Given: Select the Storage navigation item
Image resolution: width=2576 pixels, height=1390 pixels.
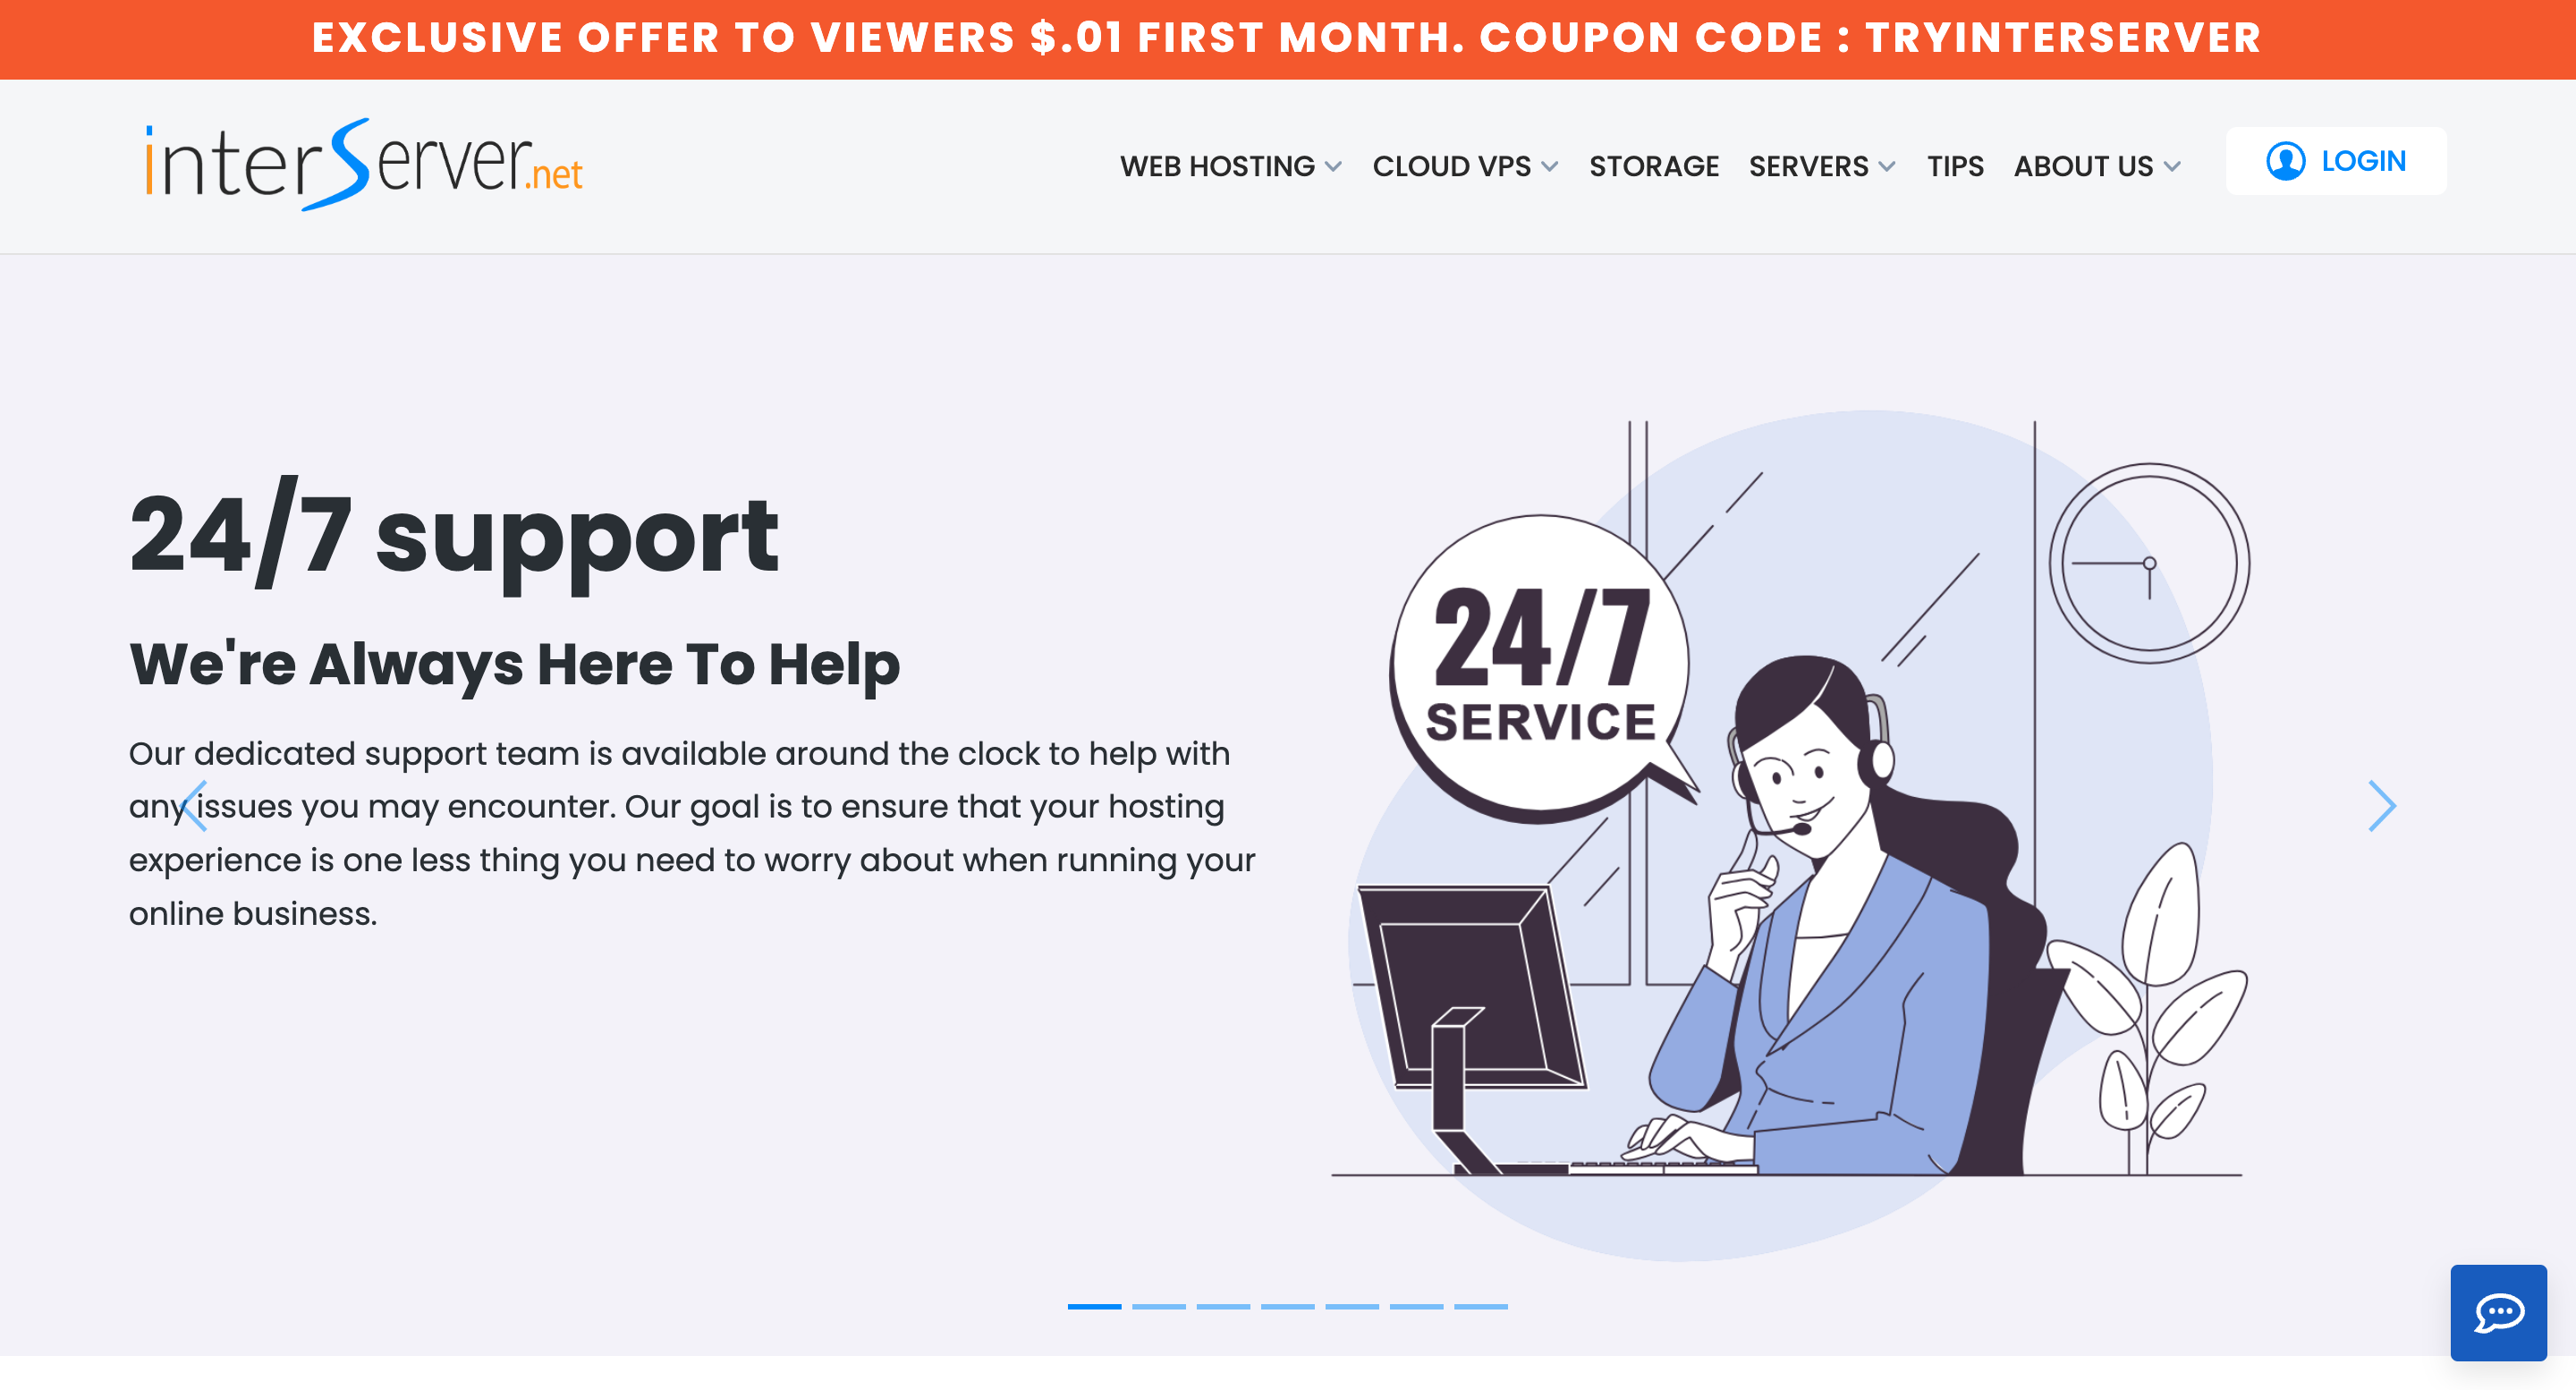Looking at the screenshot, I should point(1654,166).
